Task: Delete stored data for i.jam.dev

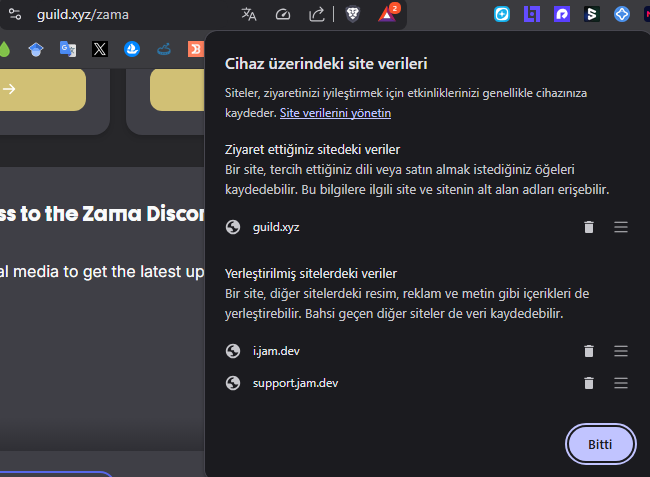Action: [x=589, y=351]
